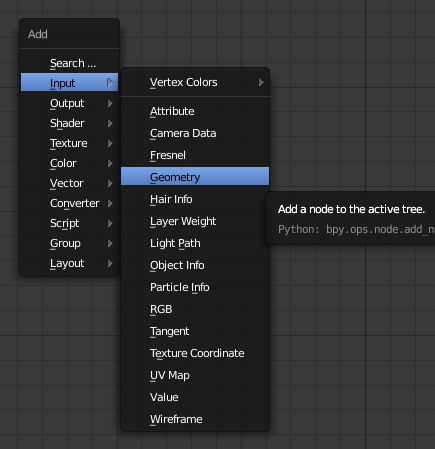The width and height of the screenshot is (435, 449).
Task: Expand the Vertex Colors submenu
Action: point(195,82)
